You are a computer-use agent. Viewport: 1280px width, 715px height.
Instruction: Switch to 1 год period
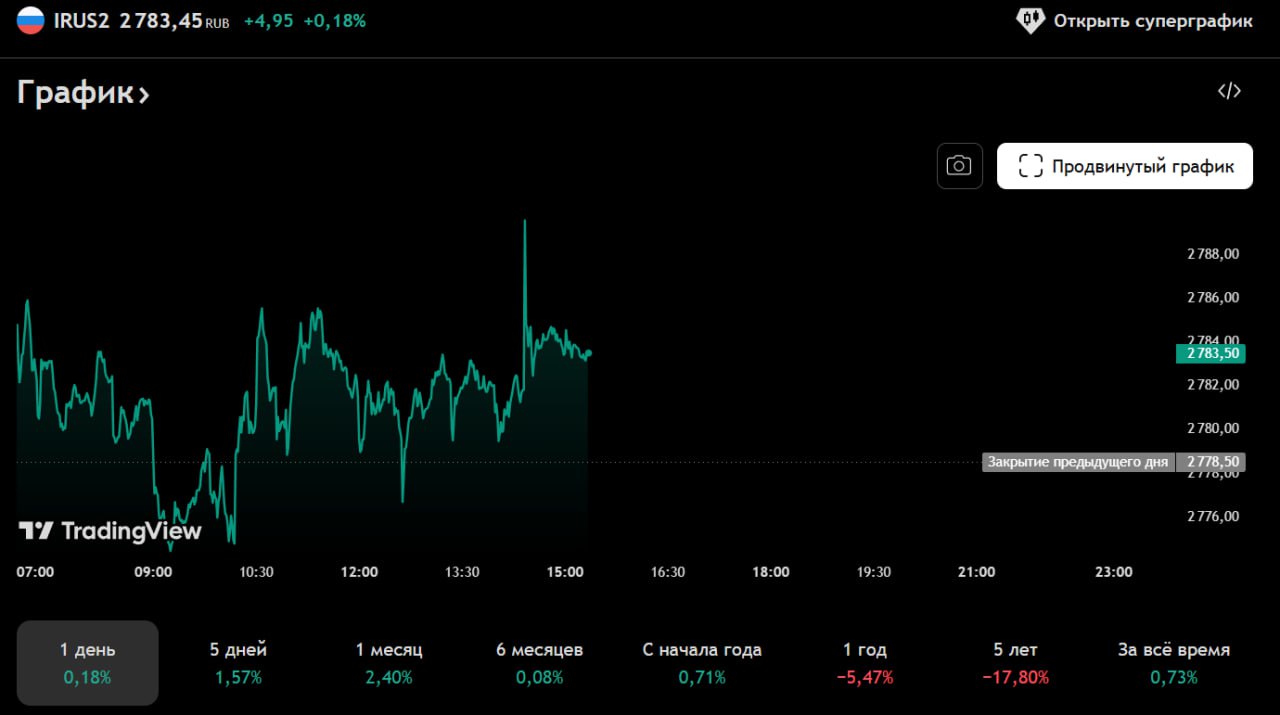point(864,662)
